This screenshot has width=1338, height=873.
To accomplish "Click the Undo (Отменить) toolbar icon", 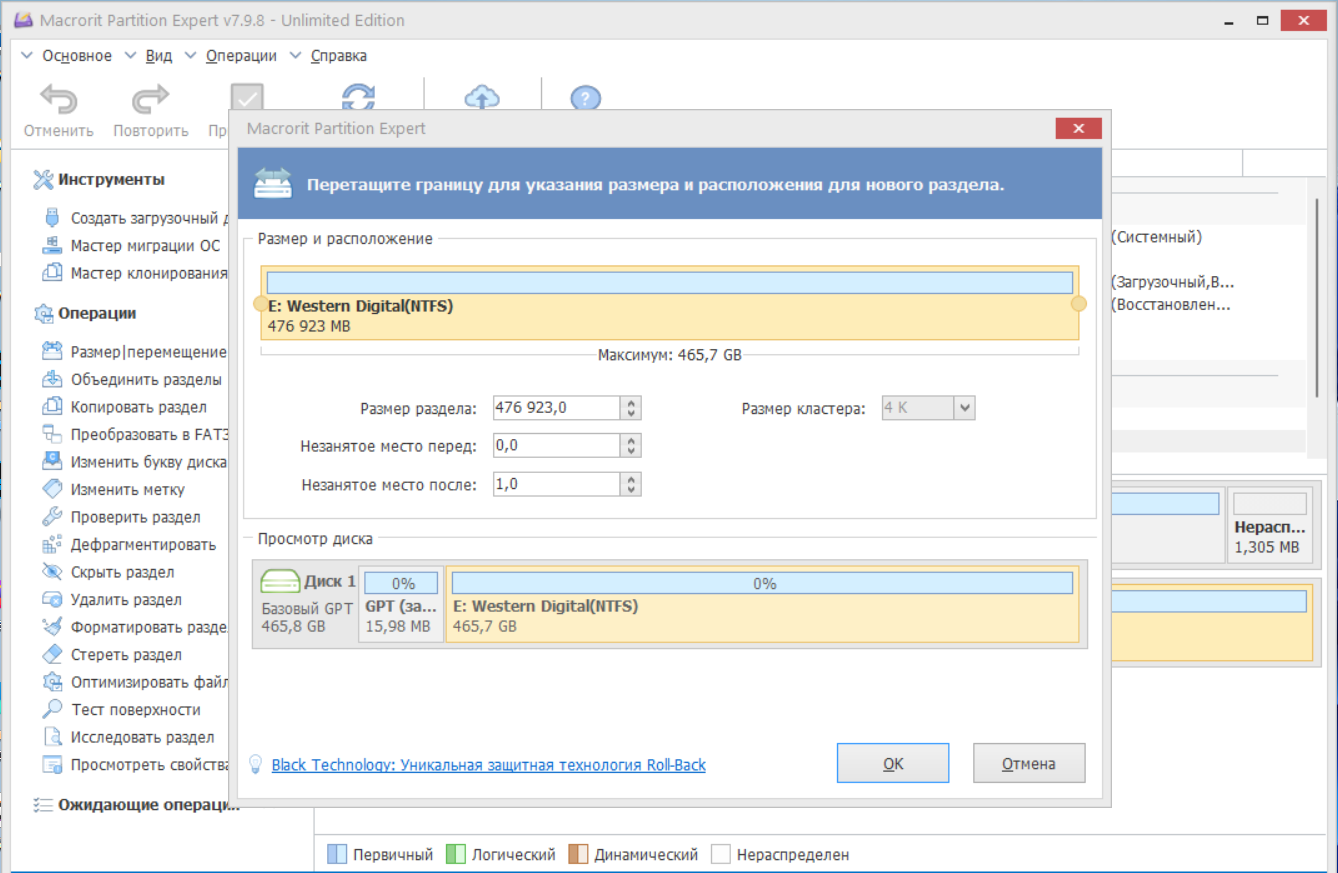I will [58, 100].
